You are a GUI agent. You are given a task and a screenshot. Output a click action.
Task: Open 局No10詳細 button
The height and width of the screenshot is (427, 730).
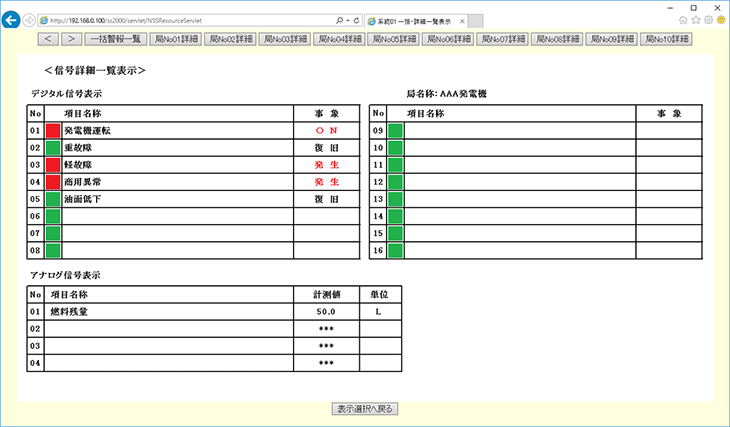click(x=666, y=39)
